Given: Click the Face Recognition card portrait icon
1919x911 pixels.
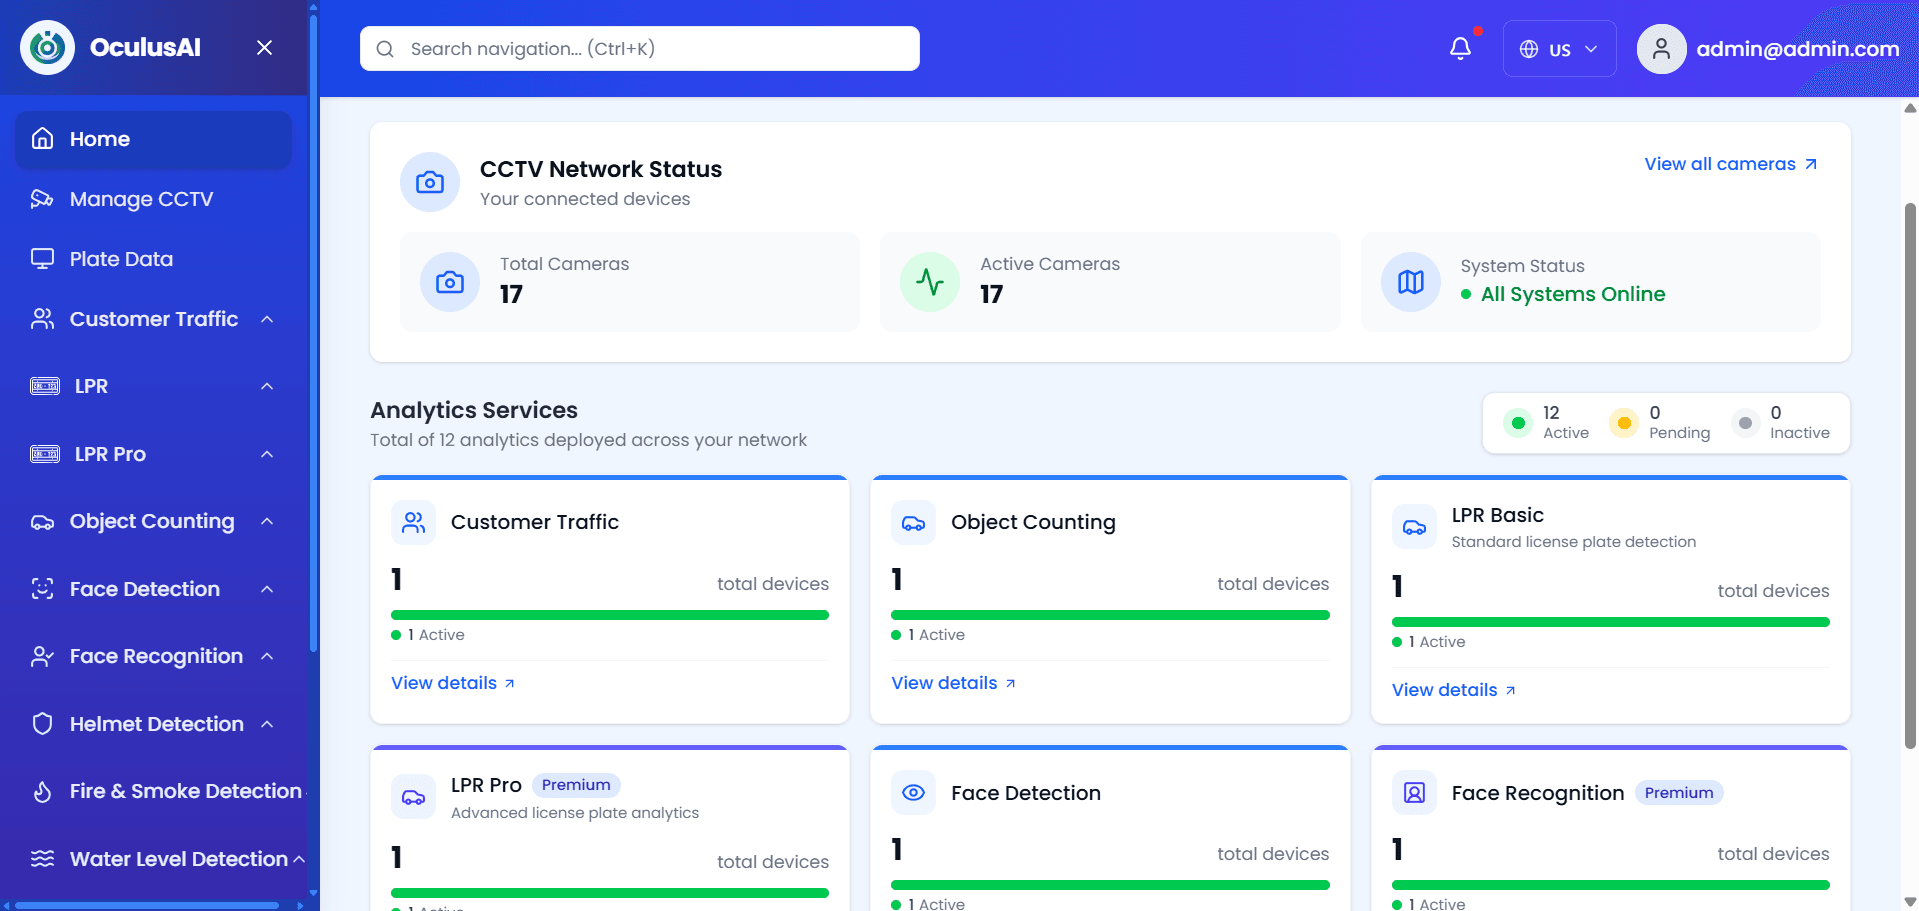Looking at the screenshot, I should tap(1414, 793).
